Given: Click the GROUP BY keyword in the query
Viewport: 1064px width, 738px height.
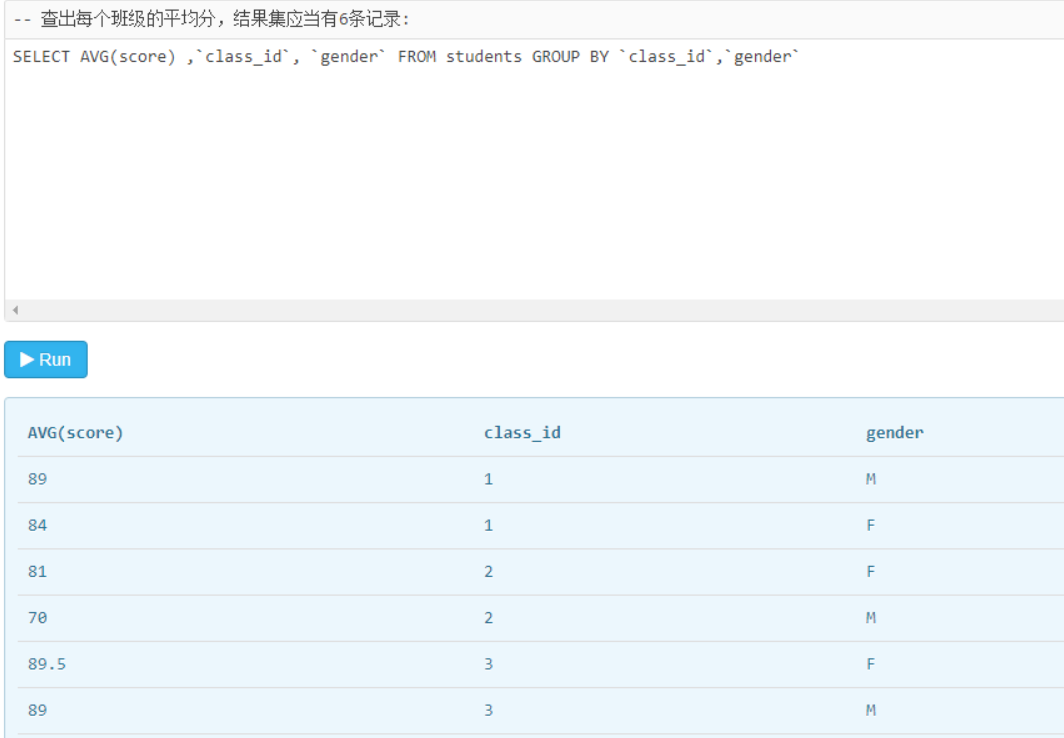Looking at the screenshot, I should click(570, 57).
